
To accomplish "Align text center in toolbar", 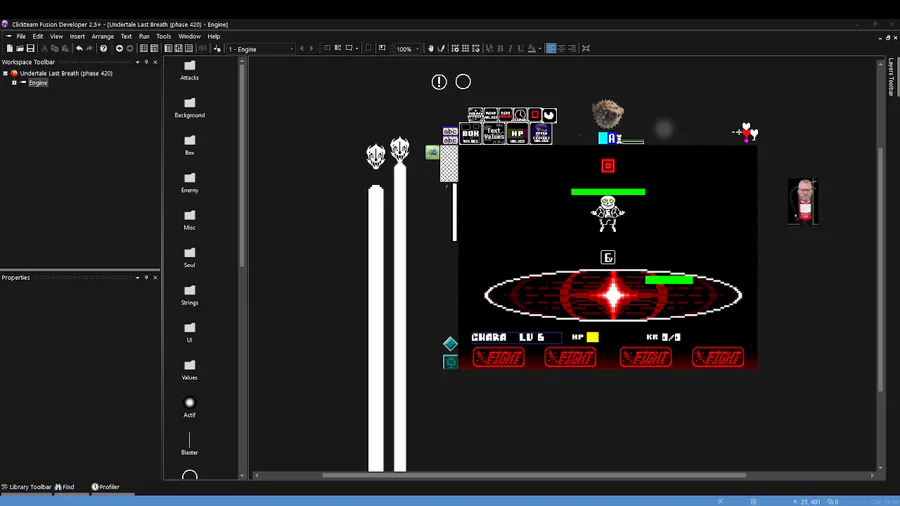I will pos(561,49).
